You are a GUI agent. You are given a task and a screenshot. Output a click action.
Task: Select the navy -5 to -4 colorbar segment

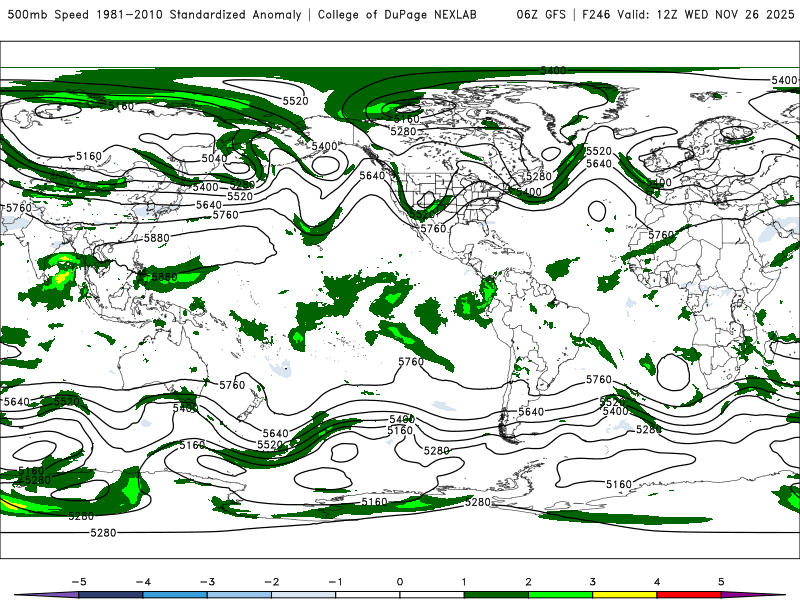click(x=111, y=595)
